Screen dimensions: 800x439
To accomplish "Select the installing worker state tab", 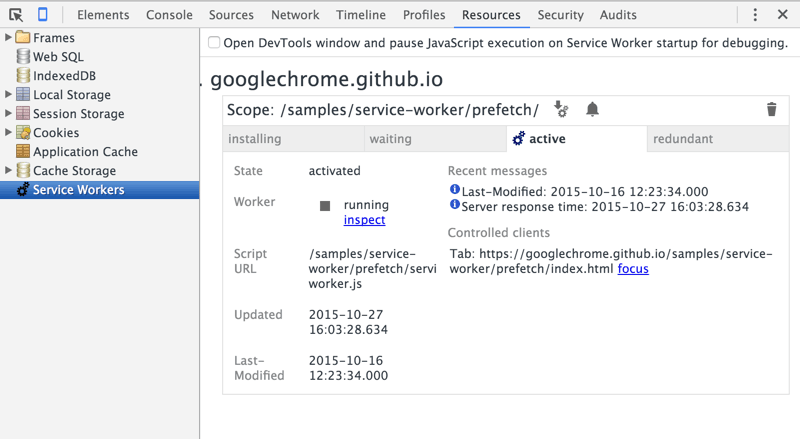I will [x=293, y=139].
